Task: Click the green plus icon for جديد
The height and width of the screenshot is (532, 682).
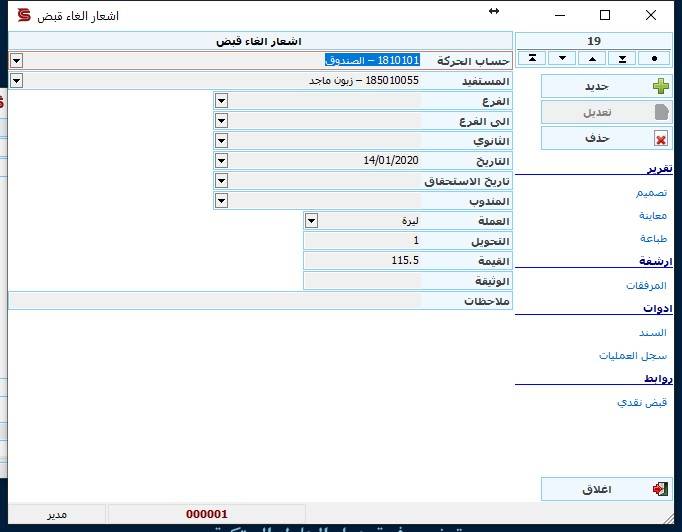Action: [x=661, y=86]
